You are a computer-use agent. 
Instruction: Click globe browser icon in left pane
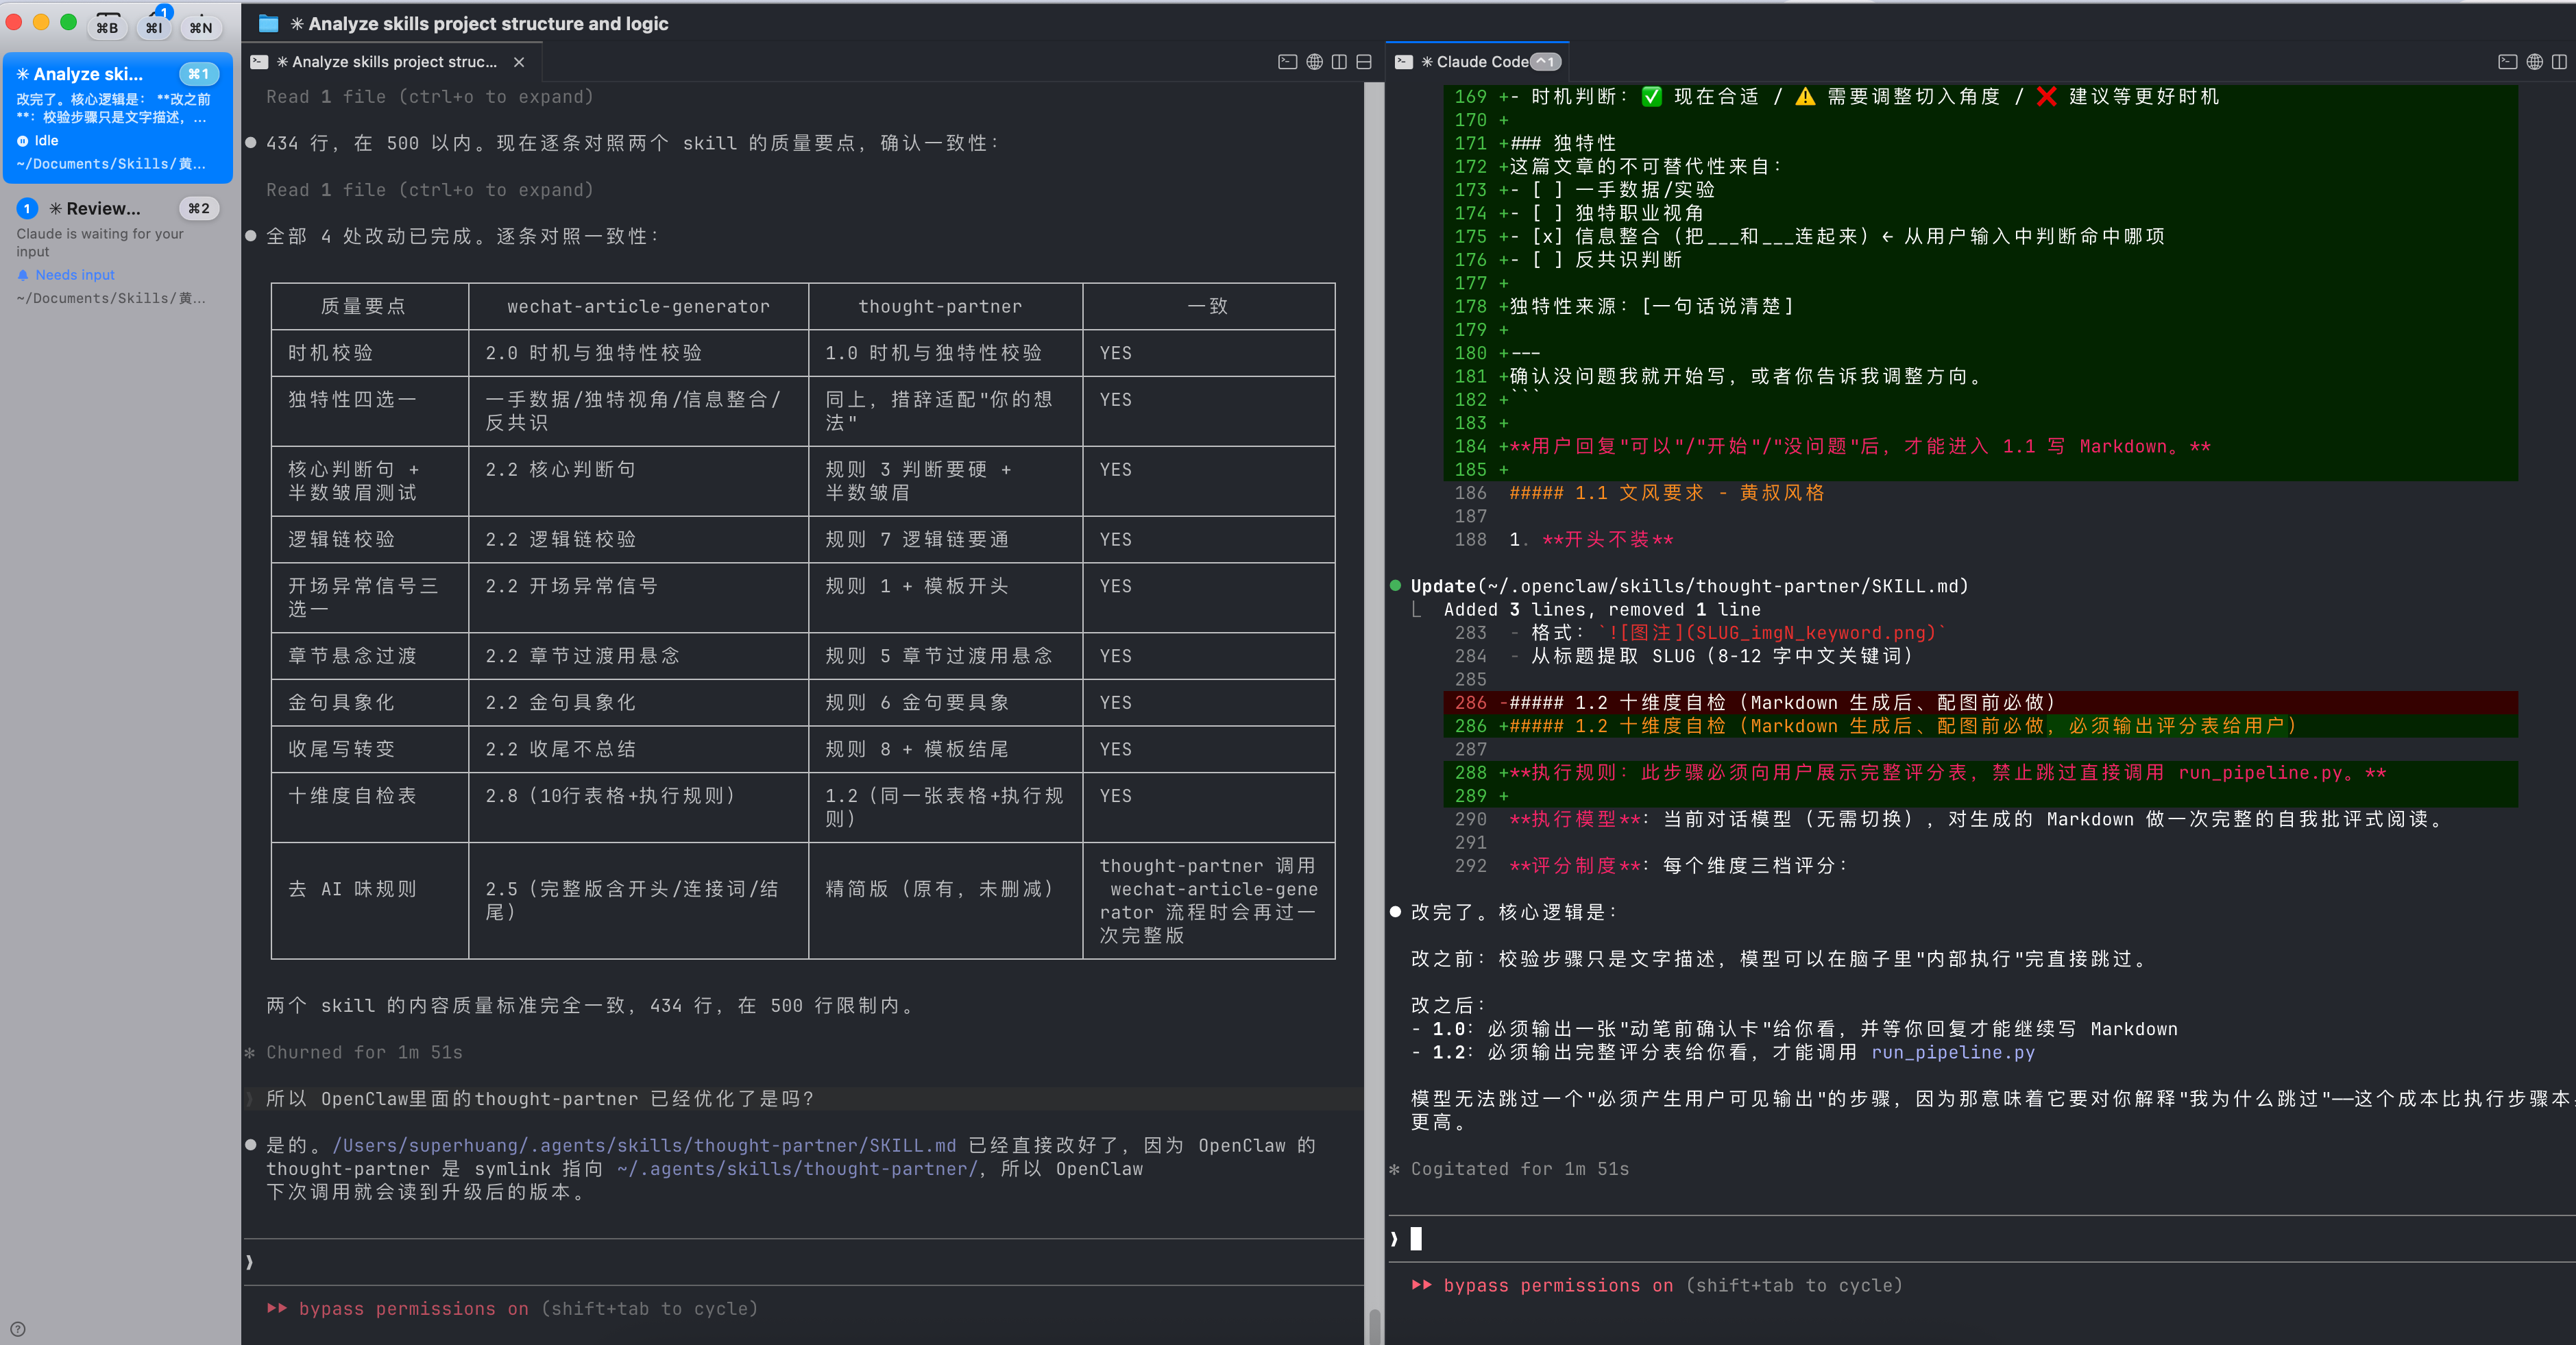(x=1314, y=62)
